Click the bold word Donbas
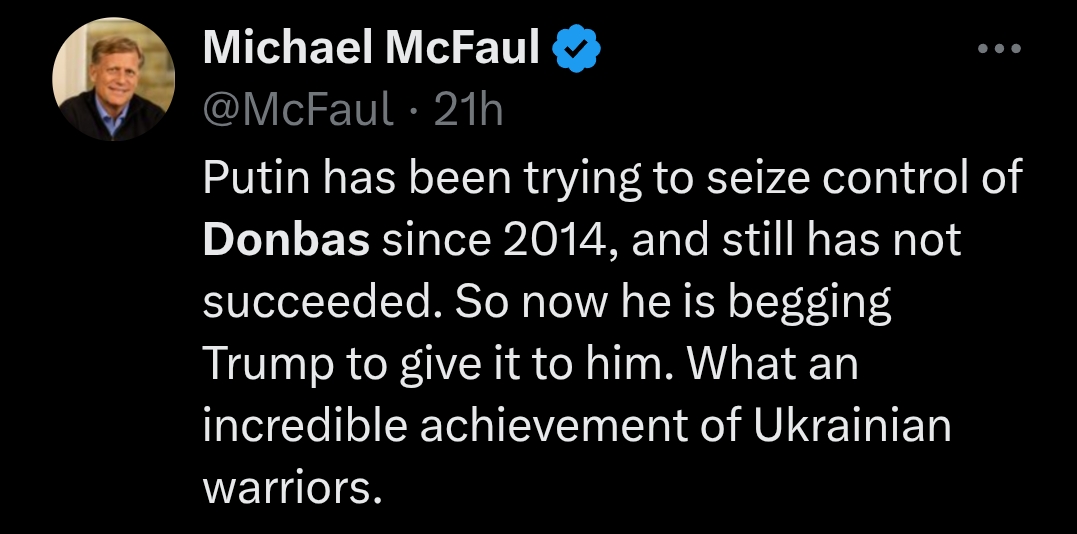This screenshot has width=1077, height=534. point(286,242)
